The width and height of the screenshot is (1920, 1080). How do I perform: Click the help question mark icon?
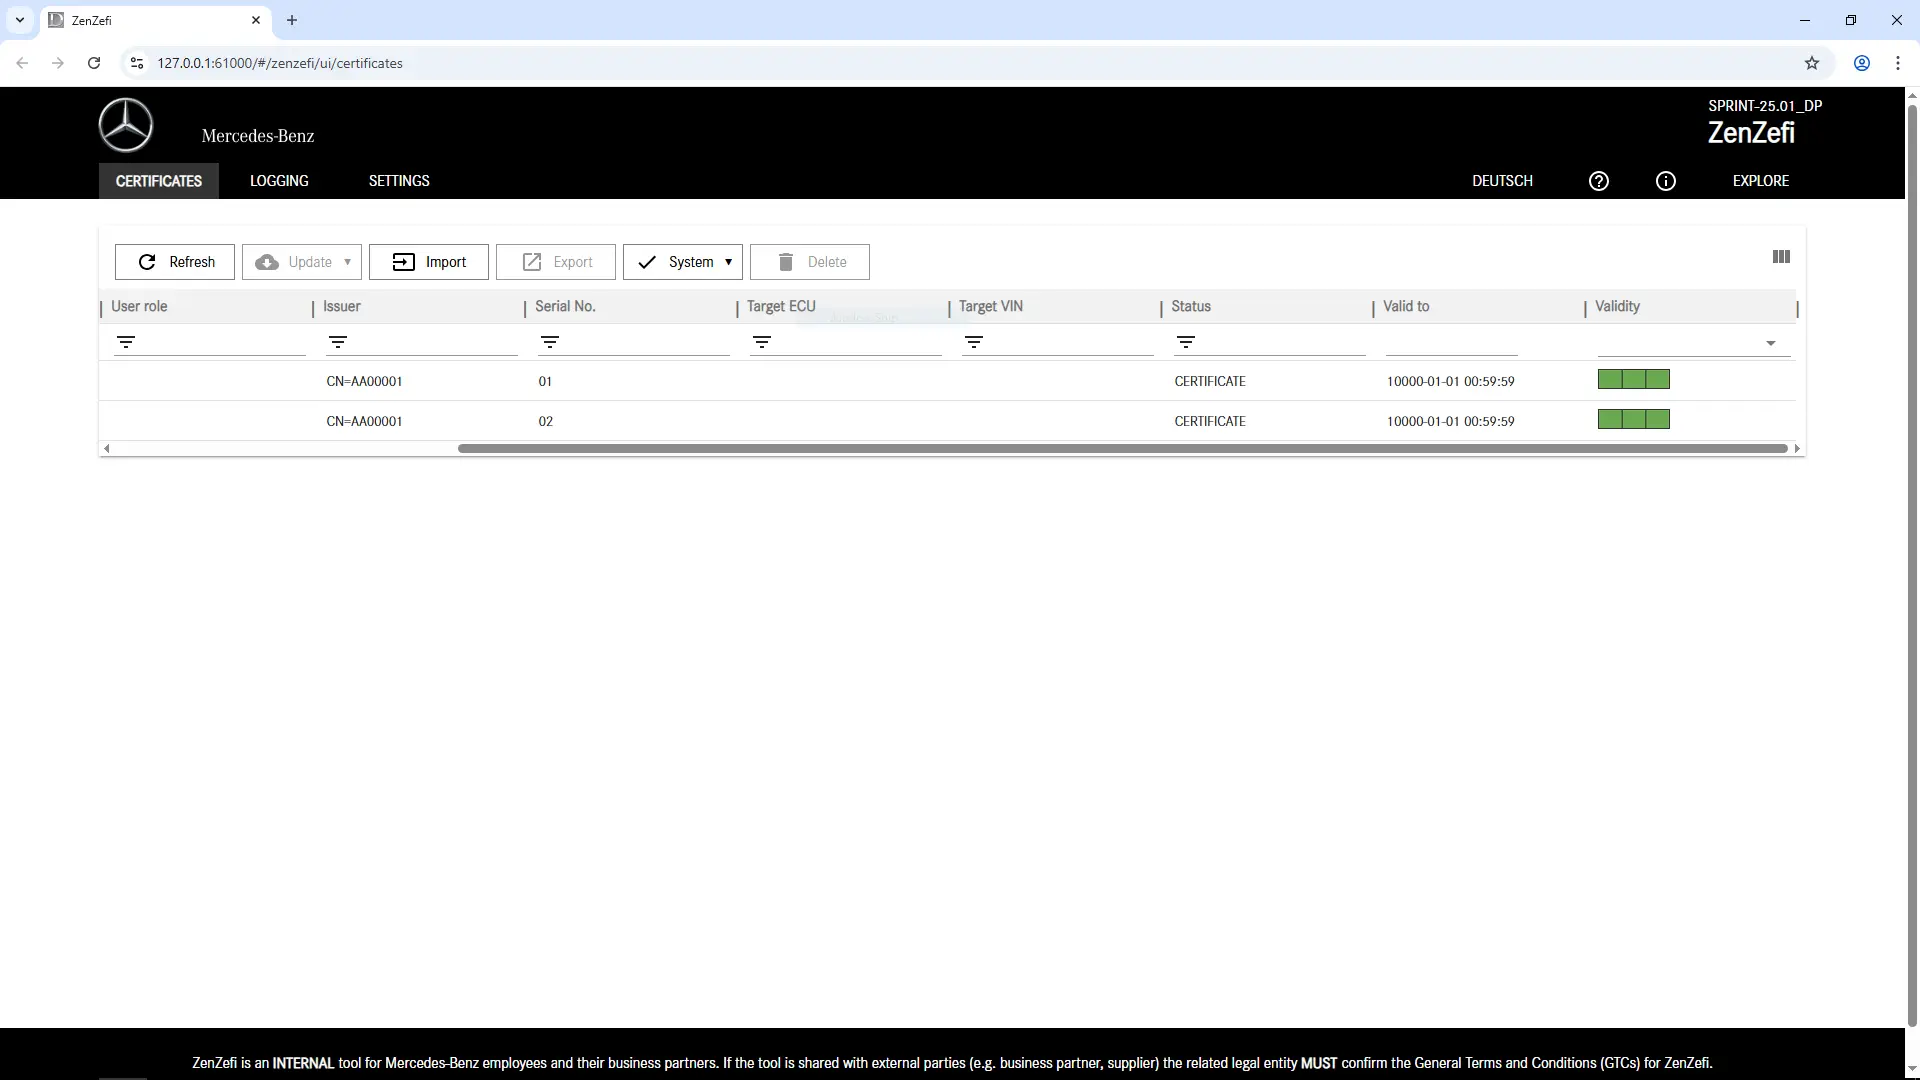pos(1598,181)
